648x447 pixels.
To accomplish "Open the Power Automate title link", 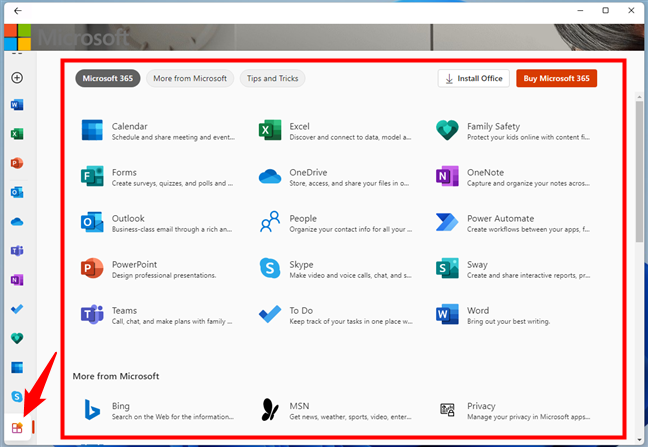I will pyautogui.click(x=500, y=218).
